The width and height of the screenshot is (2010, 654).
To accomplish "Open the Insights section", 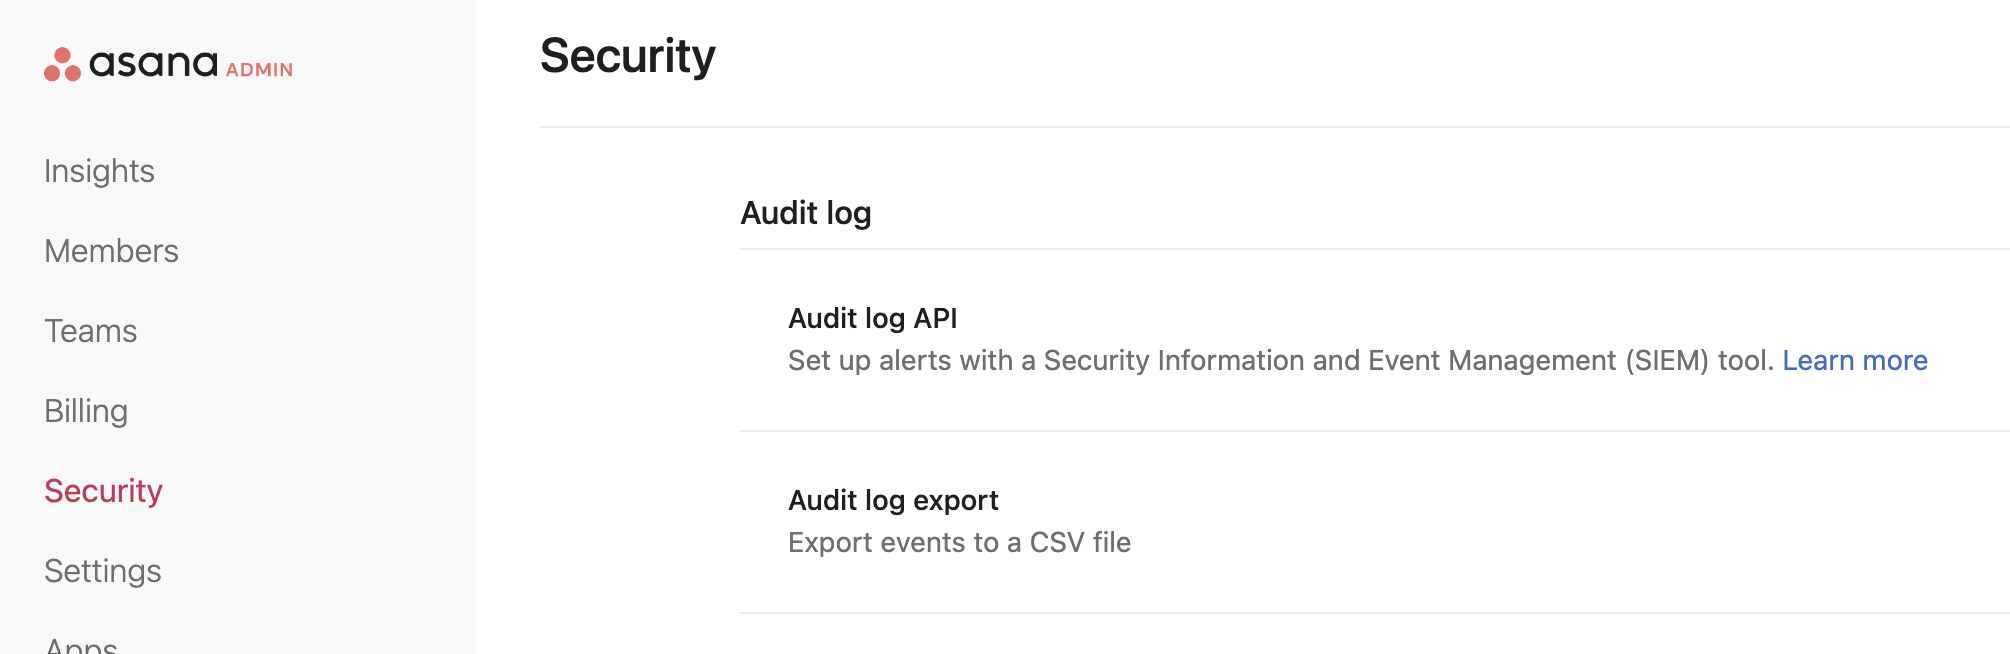I will click(99, 171).
